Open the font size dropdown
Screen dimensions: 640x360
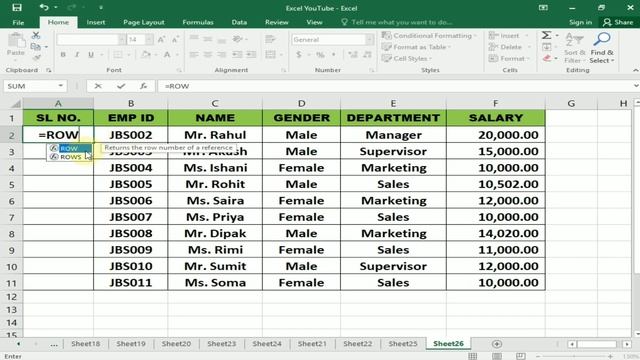(149, 40)
